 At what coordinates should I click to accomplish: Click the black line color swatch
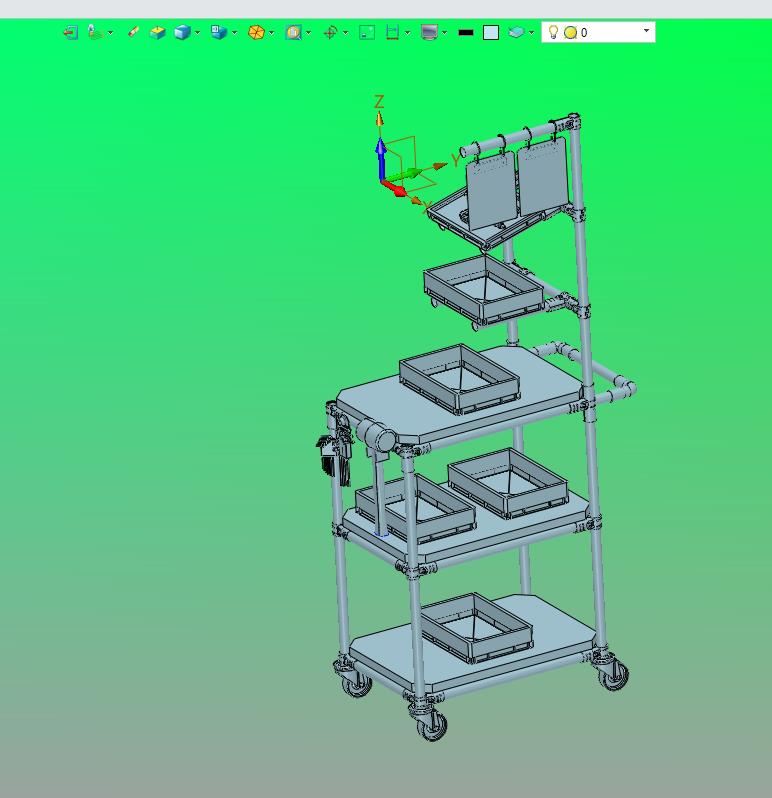click(466, 33)
